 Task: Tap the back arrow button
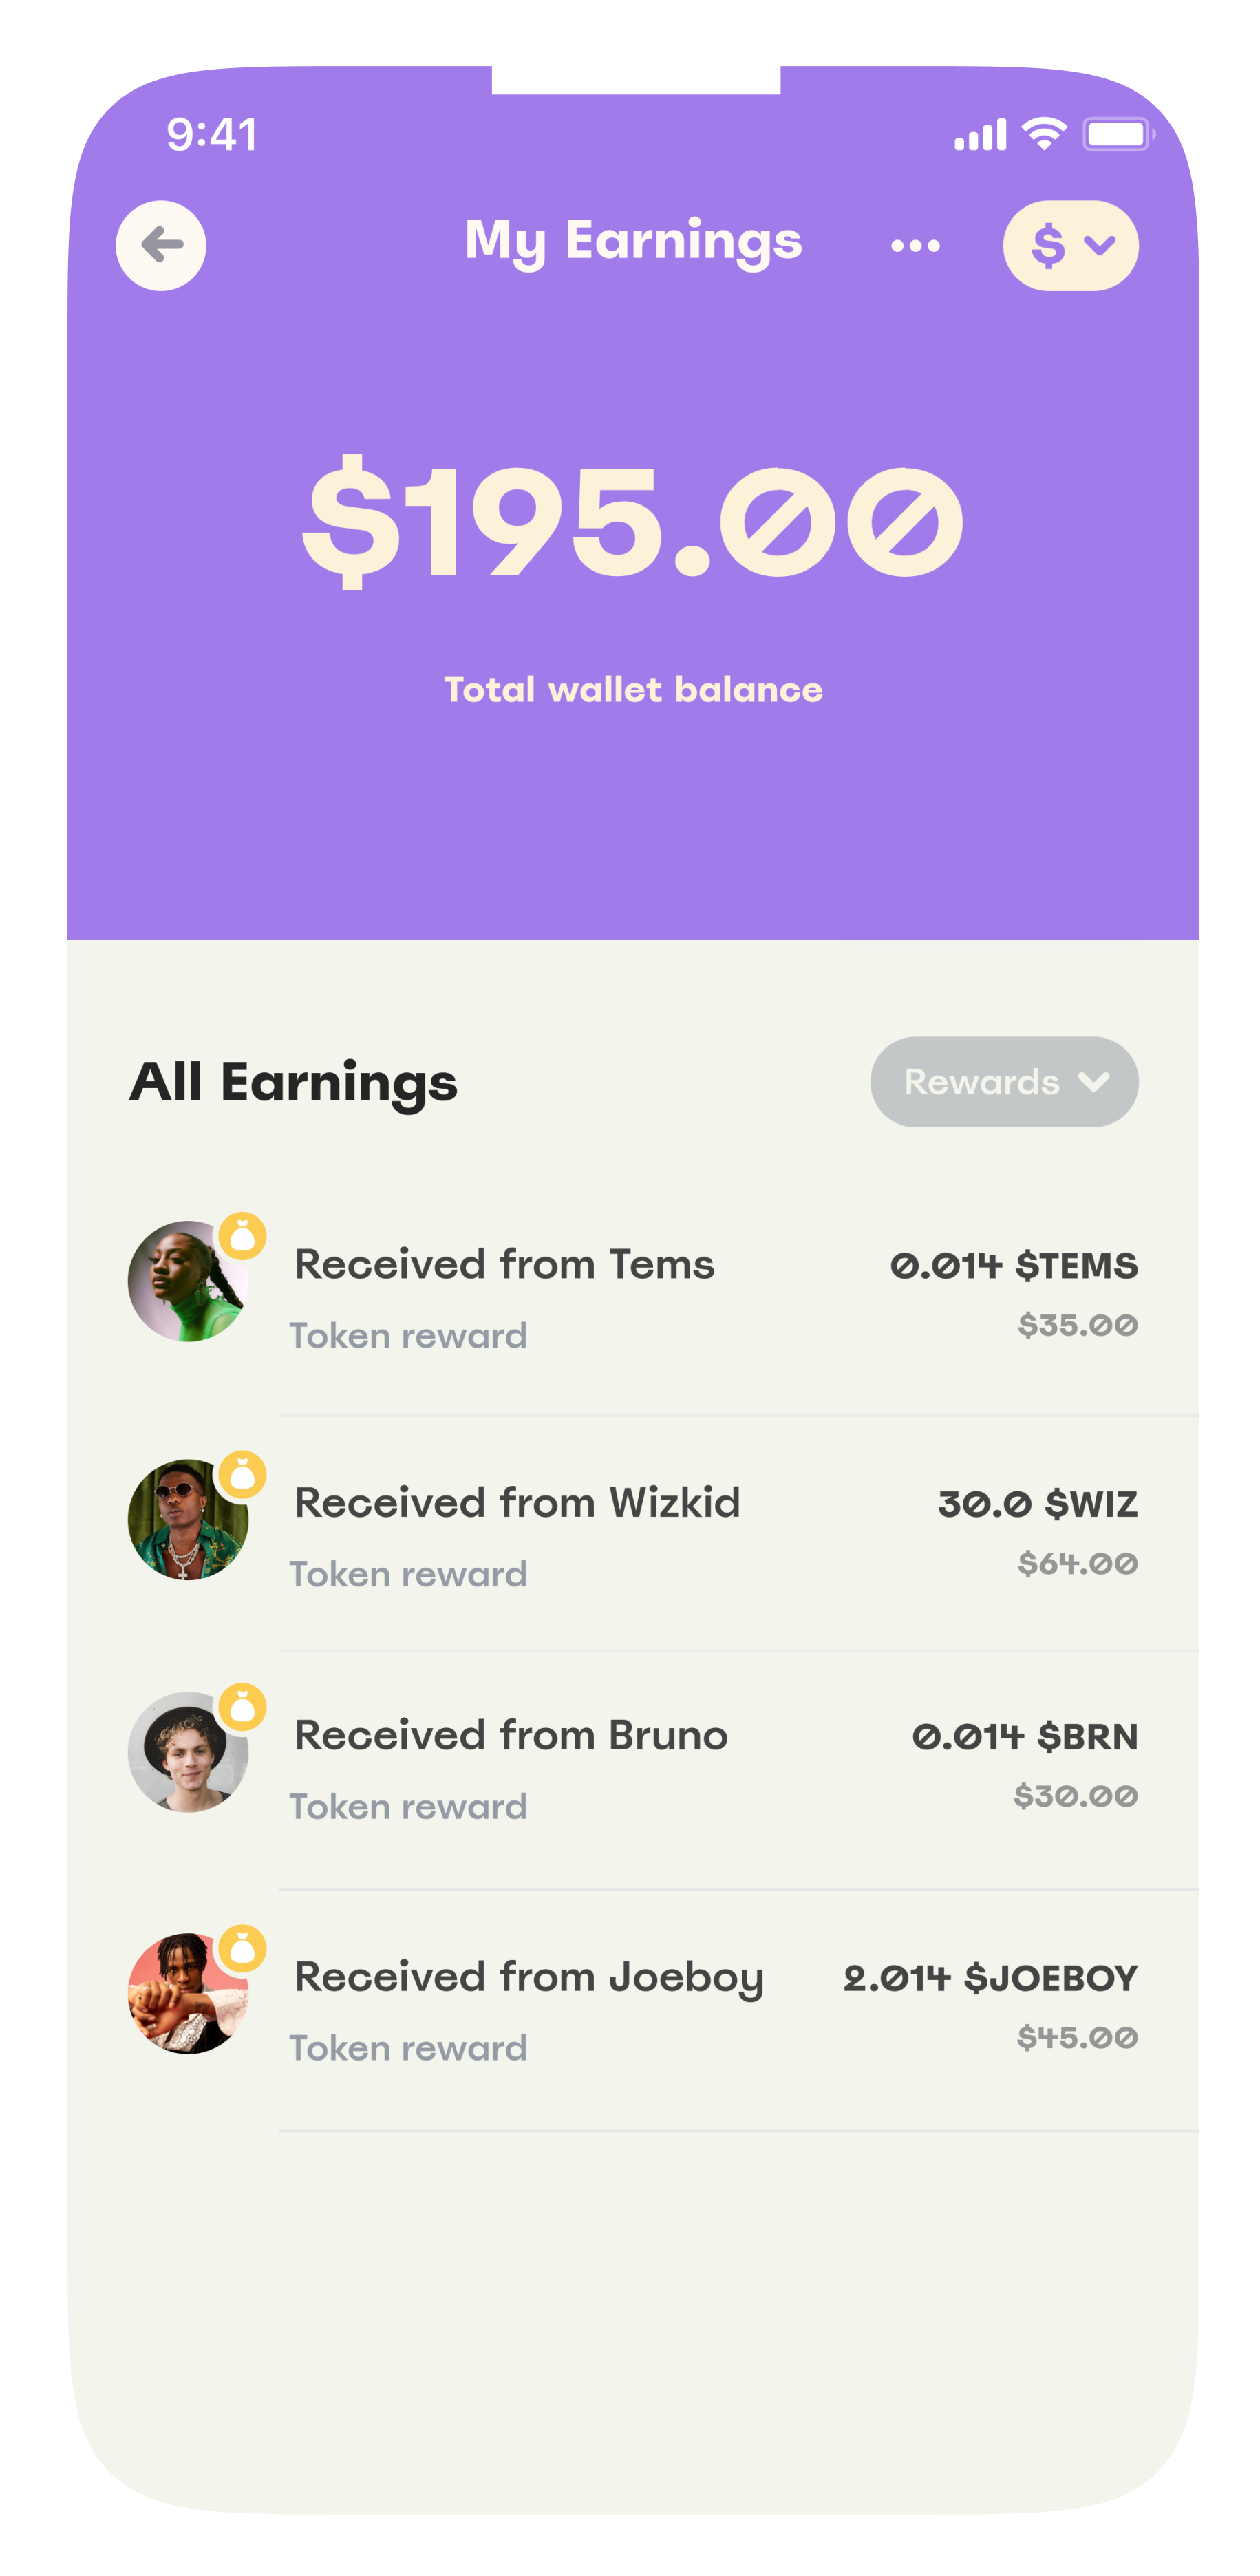pyautogui.click(x=161, y=246)
